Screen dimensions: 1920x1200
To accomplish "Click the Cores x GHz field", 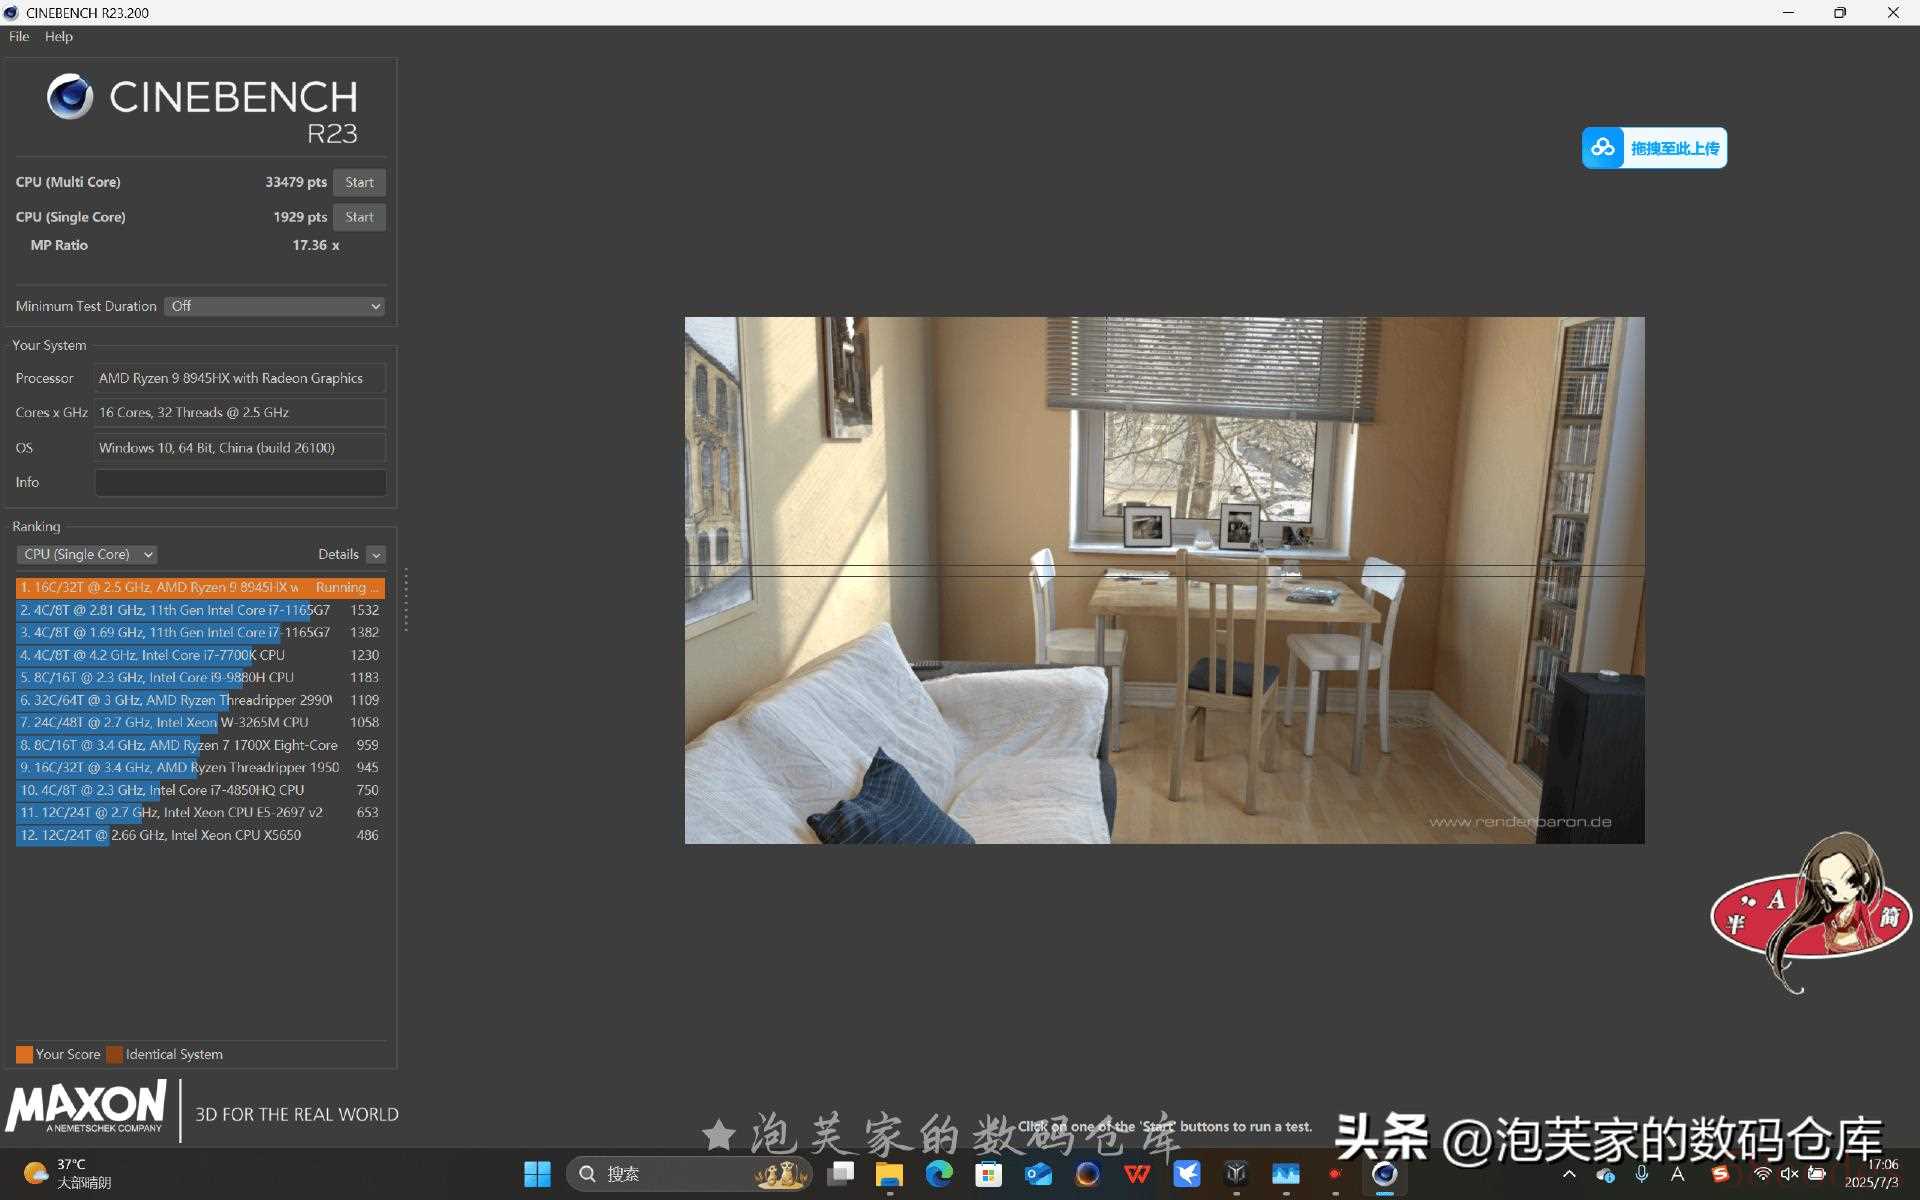I will point(240,412).
